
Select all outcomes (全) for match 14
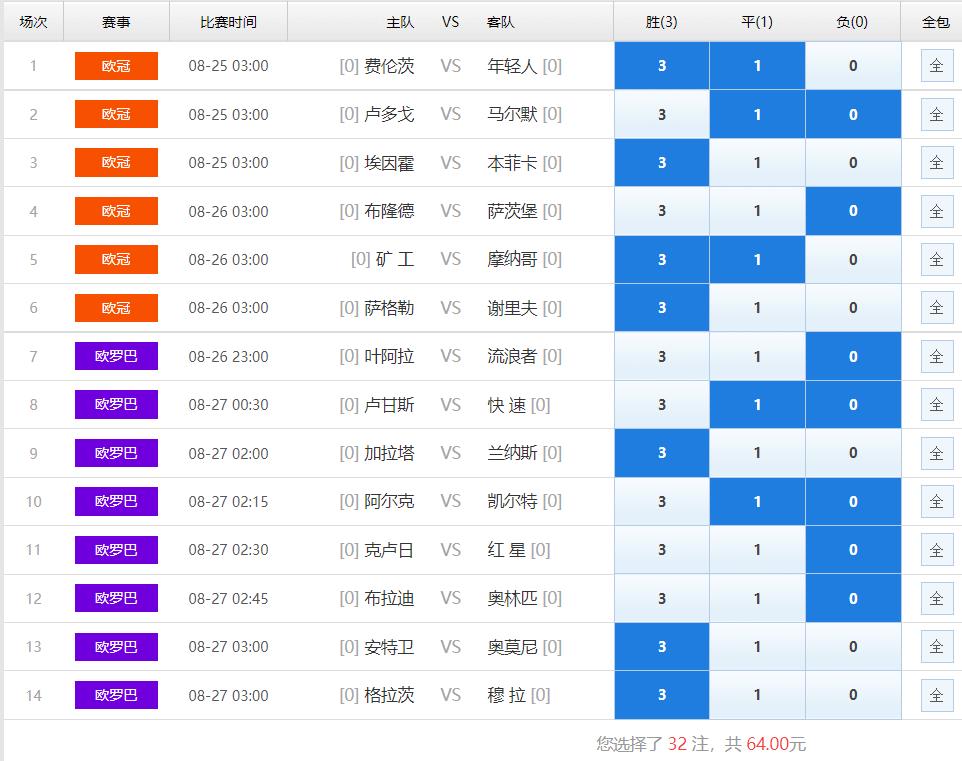[x=936, y=695]
